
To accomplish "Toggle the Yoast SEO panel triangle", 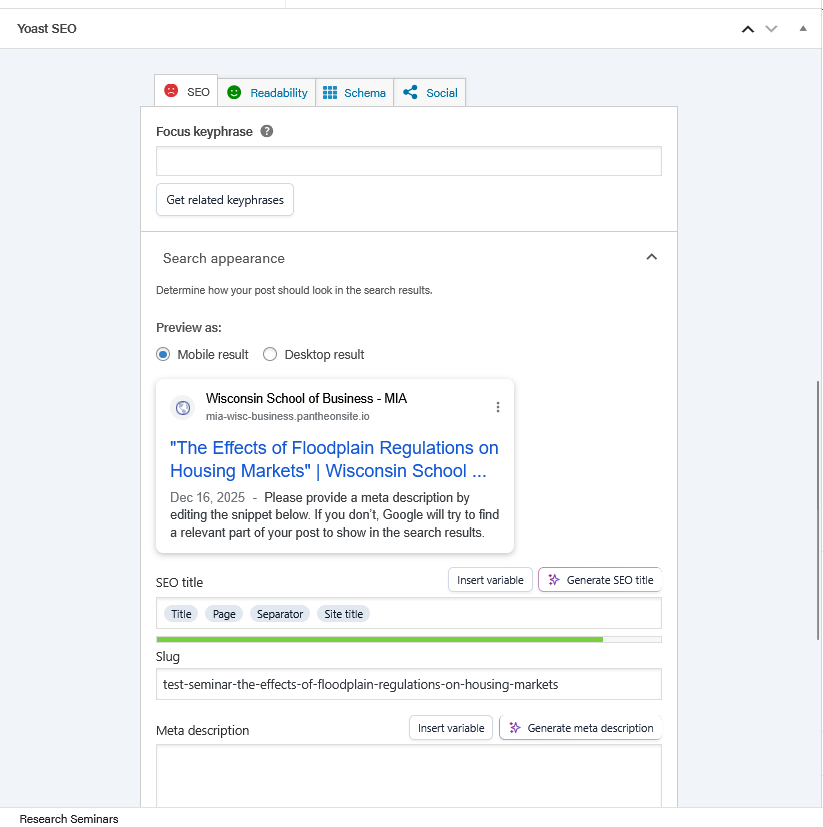I will [802, 29].
